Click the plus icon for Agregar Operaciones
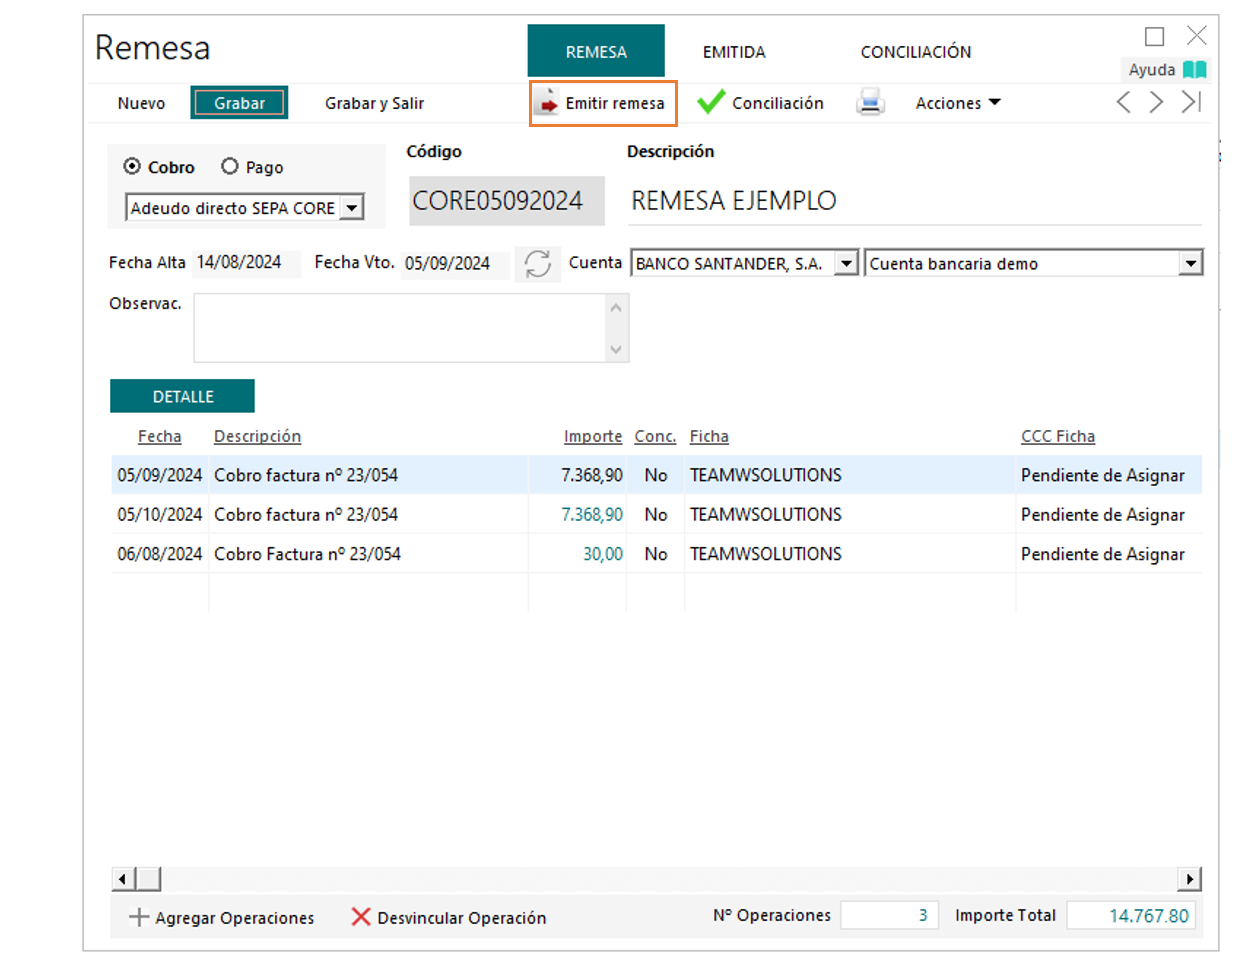 (x=139, y=917)
